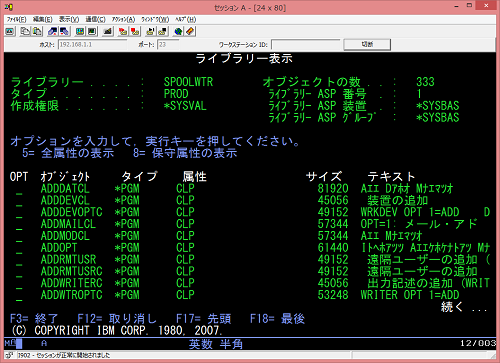Viewport: 500px width, 363px height.
Task: Open the display color setup icon
Action: [80, 31]
